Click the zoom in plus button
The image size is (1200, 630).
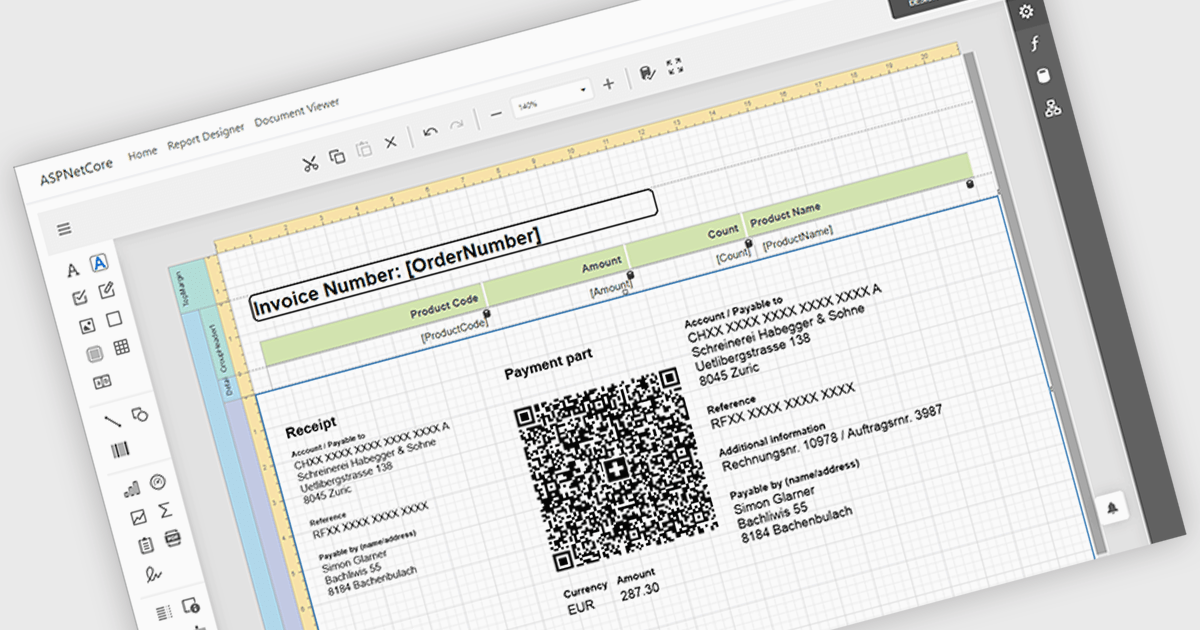tap(609, 84)
